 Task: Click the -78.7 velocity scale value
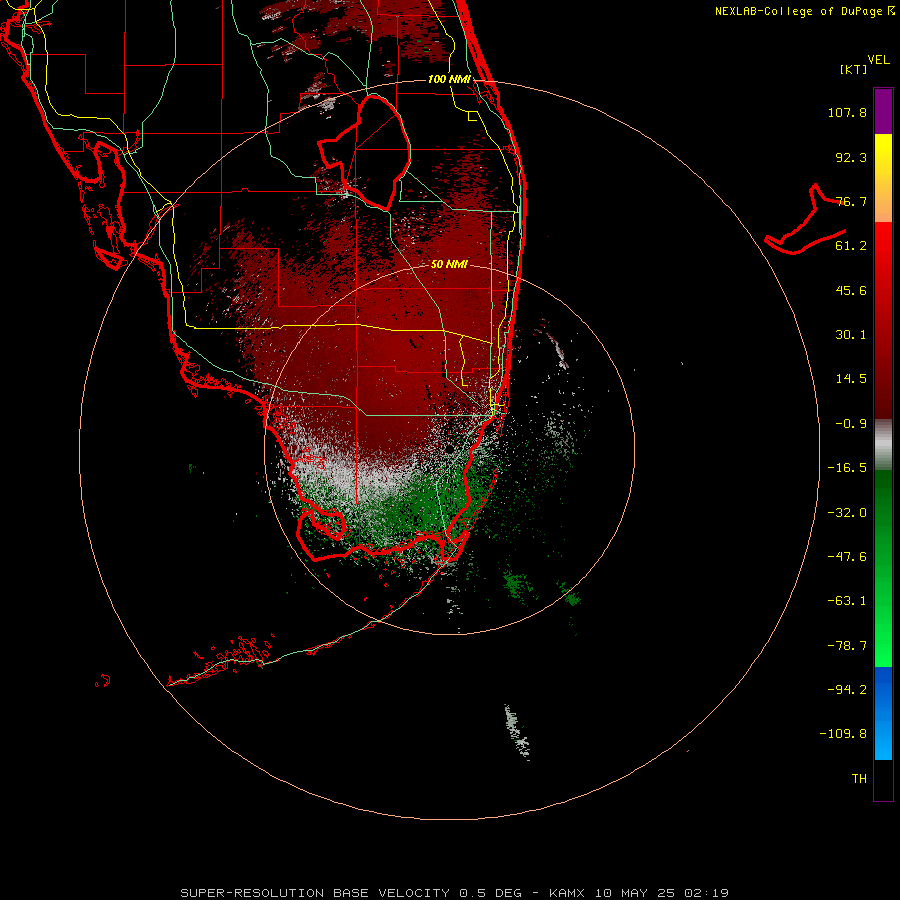(x=847, y=646)
